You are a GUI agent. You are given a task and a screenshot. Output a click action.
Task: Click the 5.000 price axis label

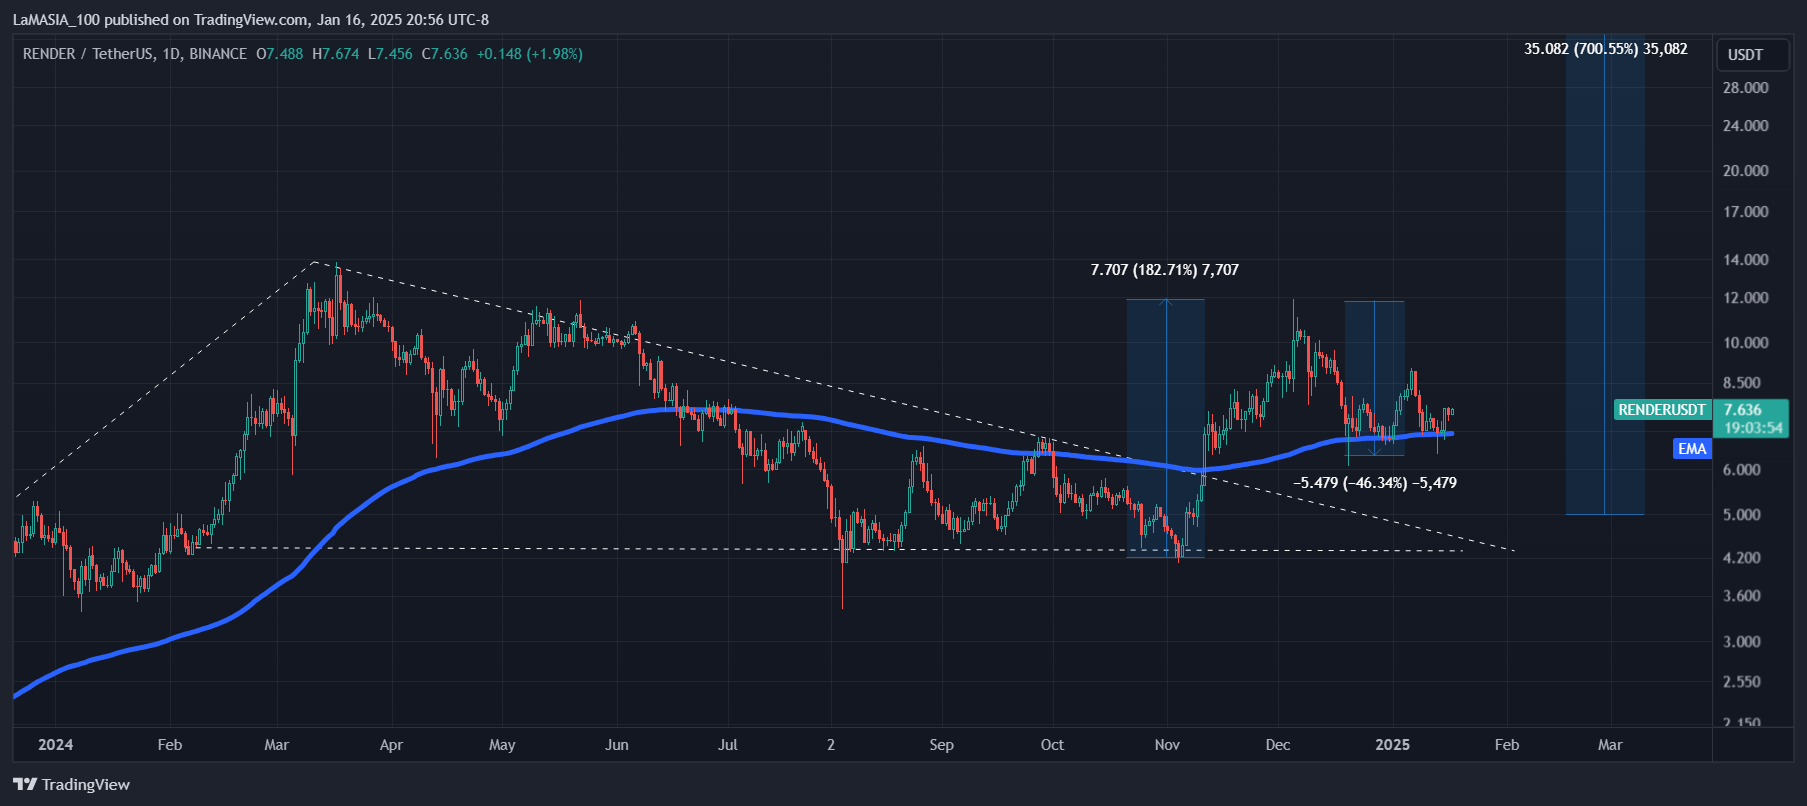(x=1742, y=515)
